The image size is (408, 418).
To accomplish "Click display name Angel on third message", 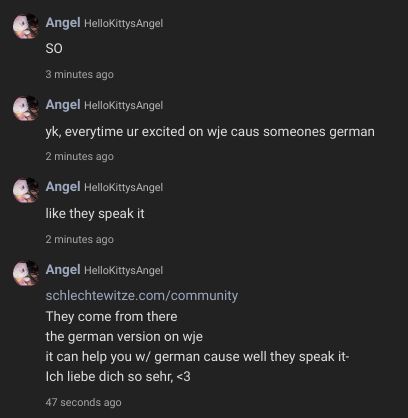I will pyautogui.click(x=63, y=187).
